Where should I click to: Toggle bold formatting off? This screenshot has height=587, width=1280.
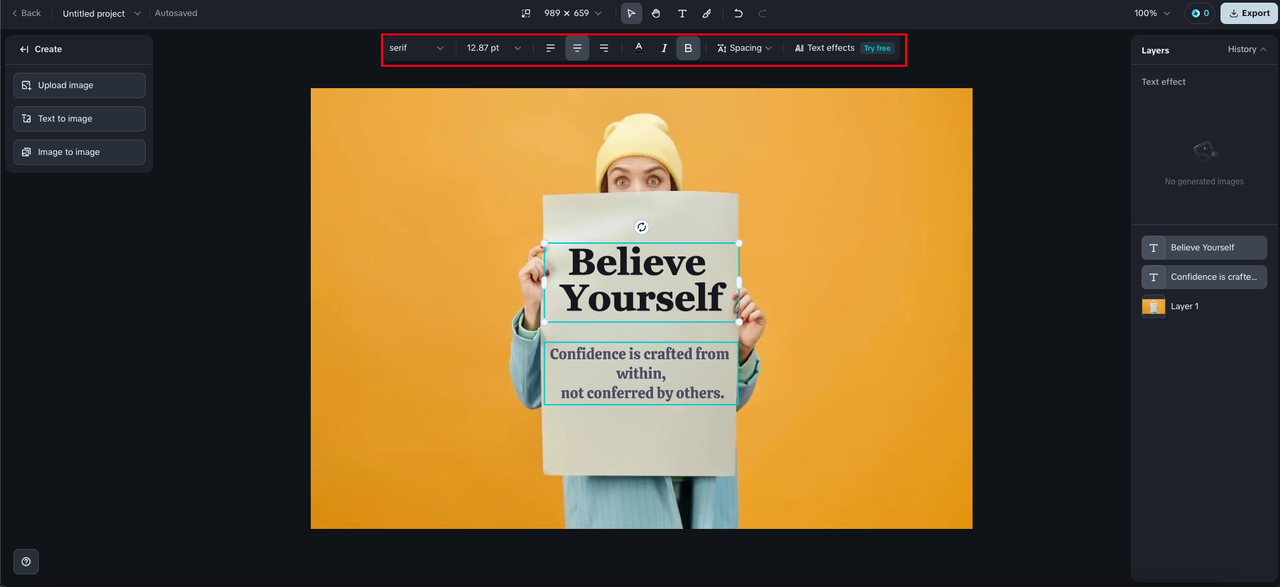(688, 48)
